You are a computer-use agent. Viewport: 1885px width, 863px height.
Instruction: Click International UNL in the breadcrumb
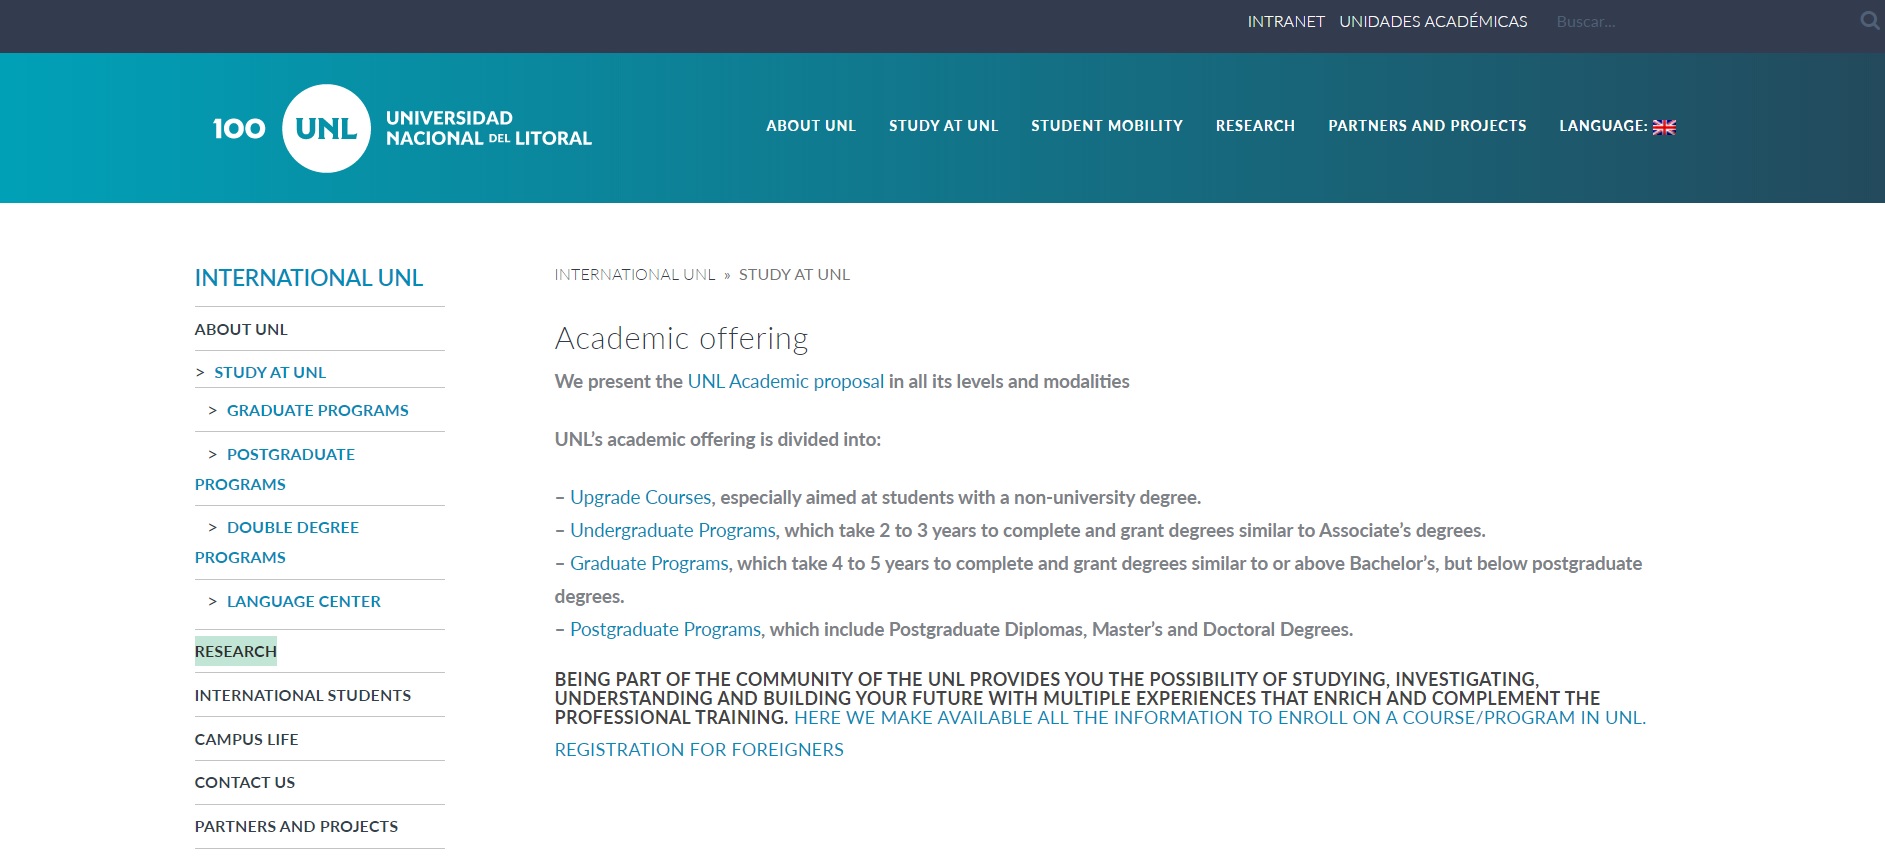click(x=634, y=275)
